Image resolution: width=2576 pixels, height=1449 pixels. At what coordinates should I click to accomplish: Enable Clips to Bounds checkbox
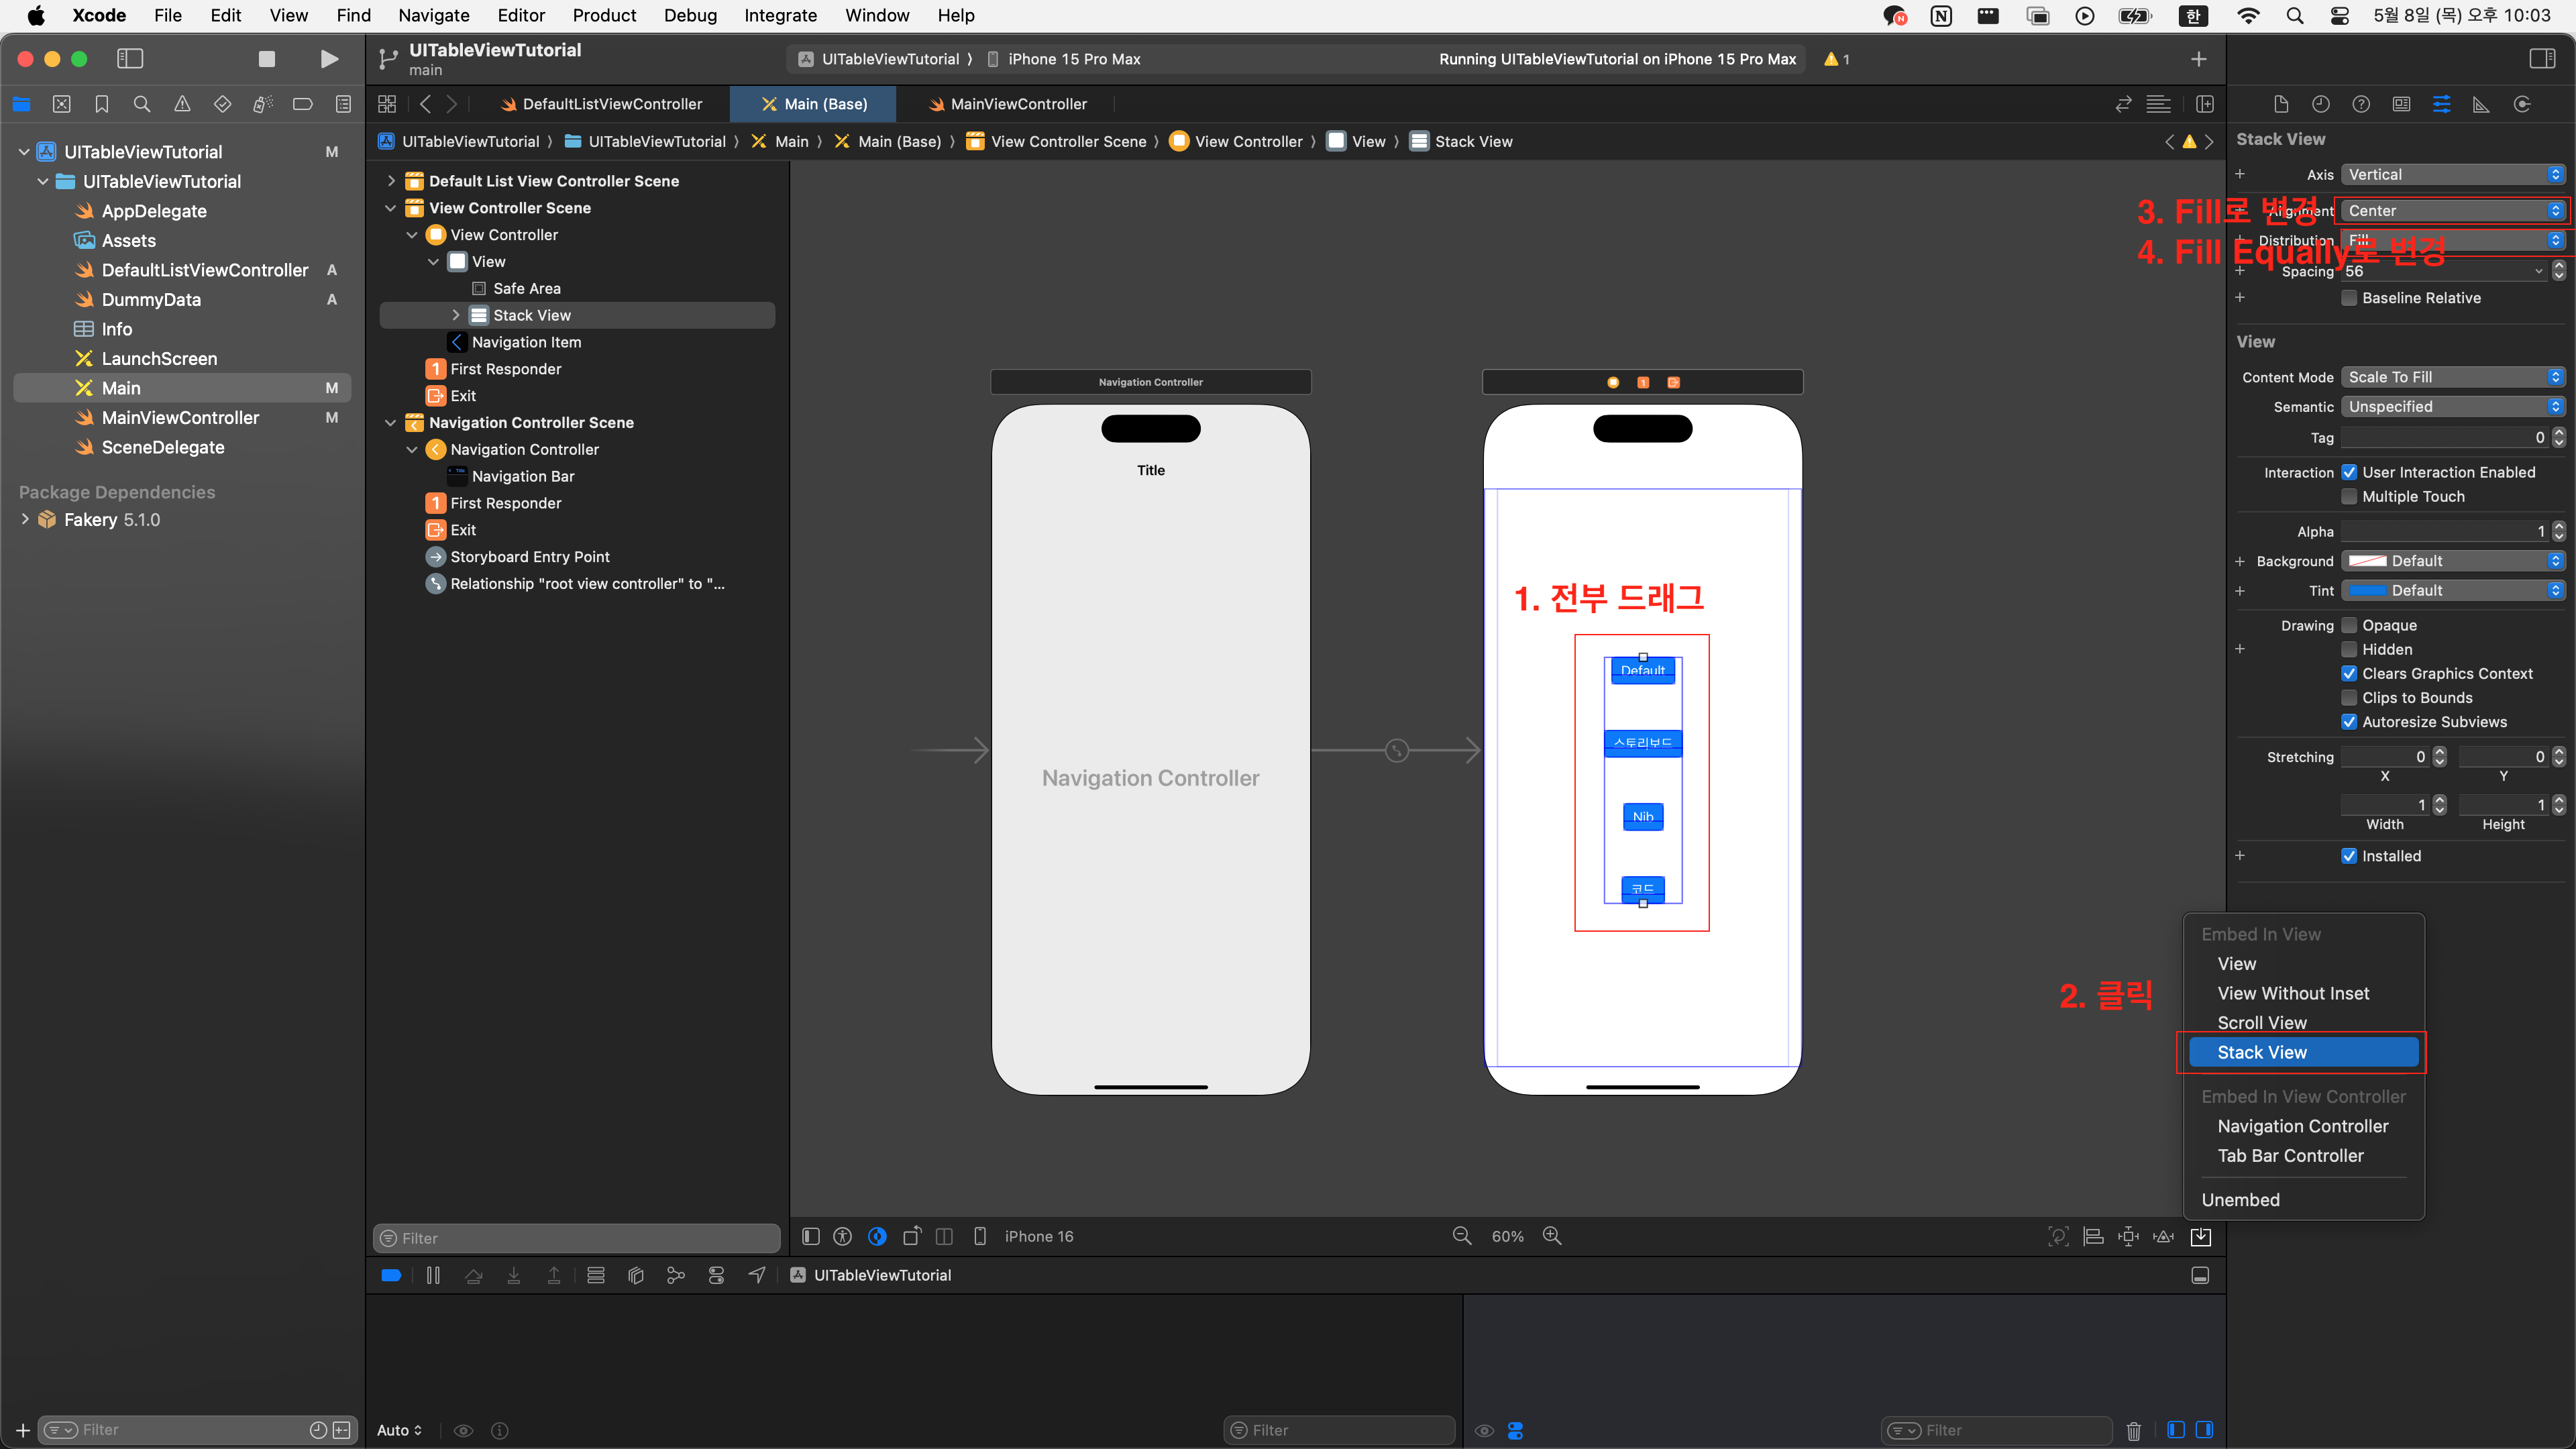[x=2349, y=698]
